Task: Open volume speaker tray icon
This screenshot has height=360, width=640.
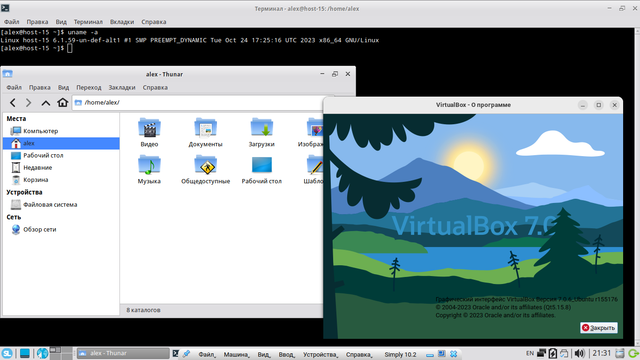Action: coord(579,353)
